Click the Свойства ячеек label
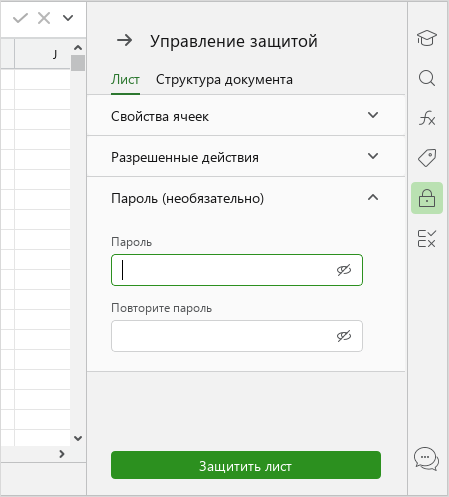This screenshot has width=449, height=497. pyautogui.click(x=160, y=116)
